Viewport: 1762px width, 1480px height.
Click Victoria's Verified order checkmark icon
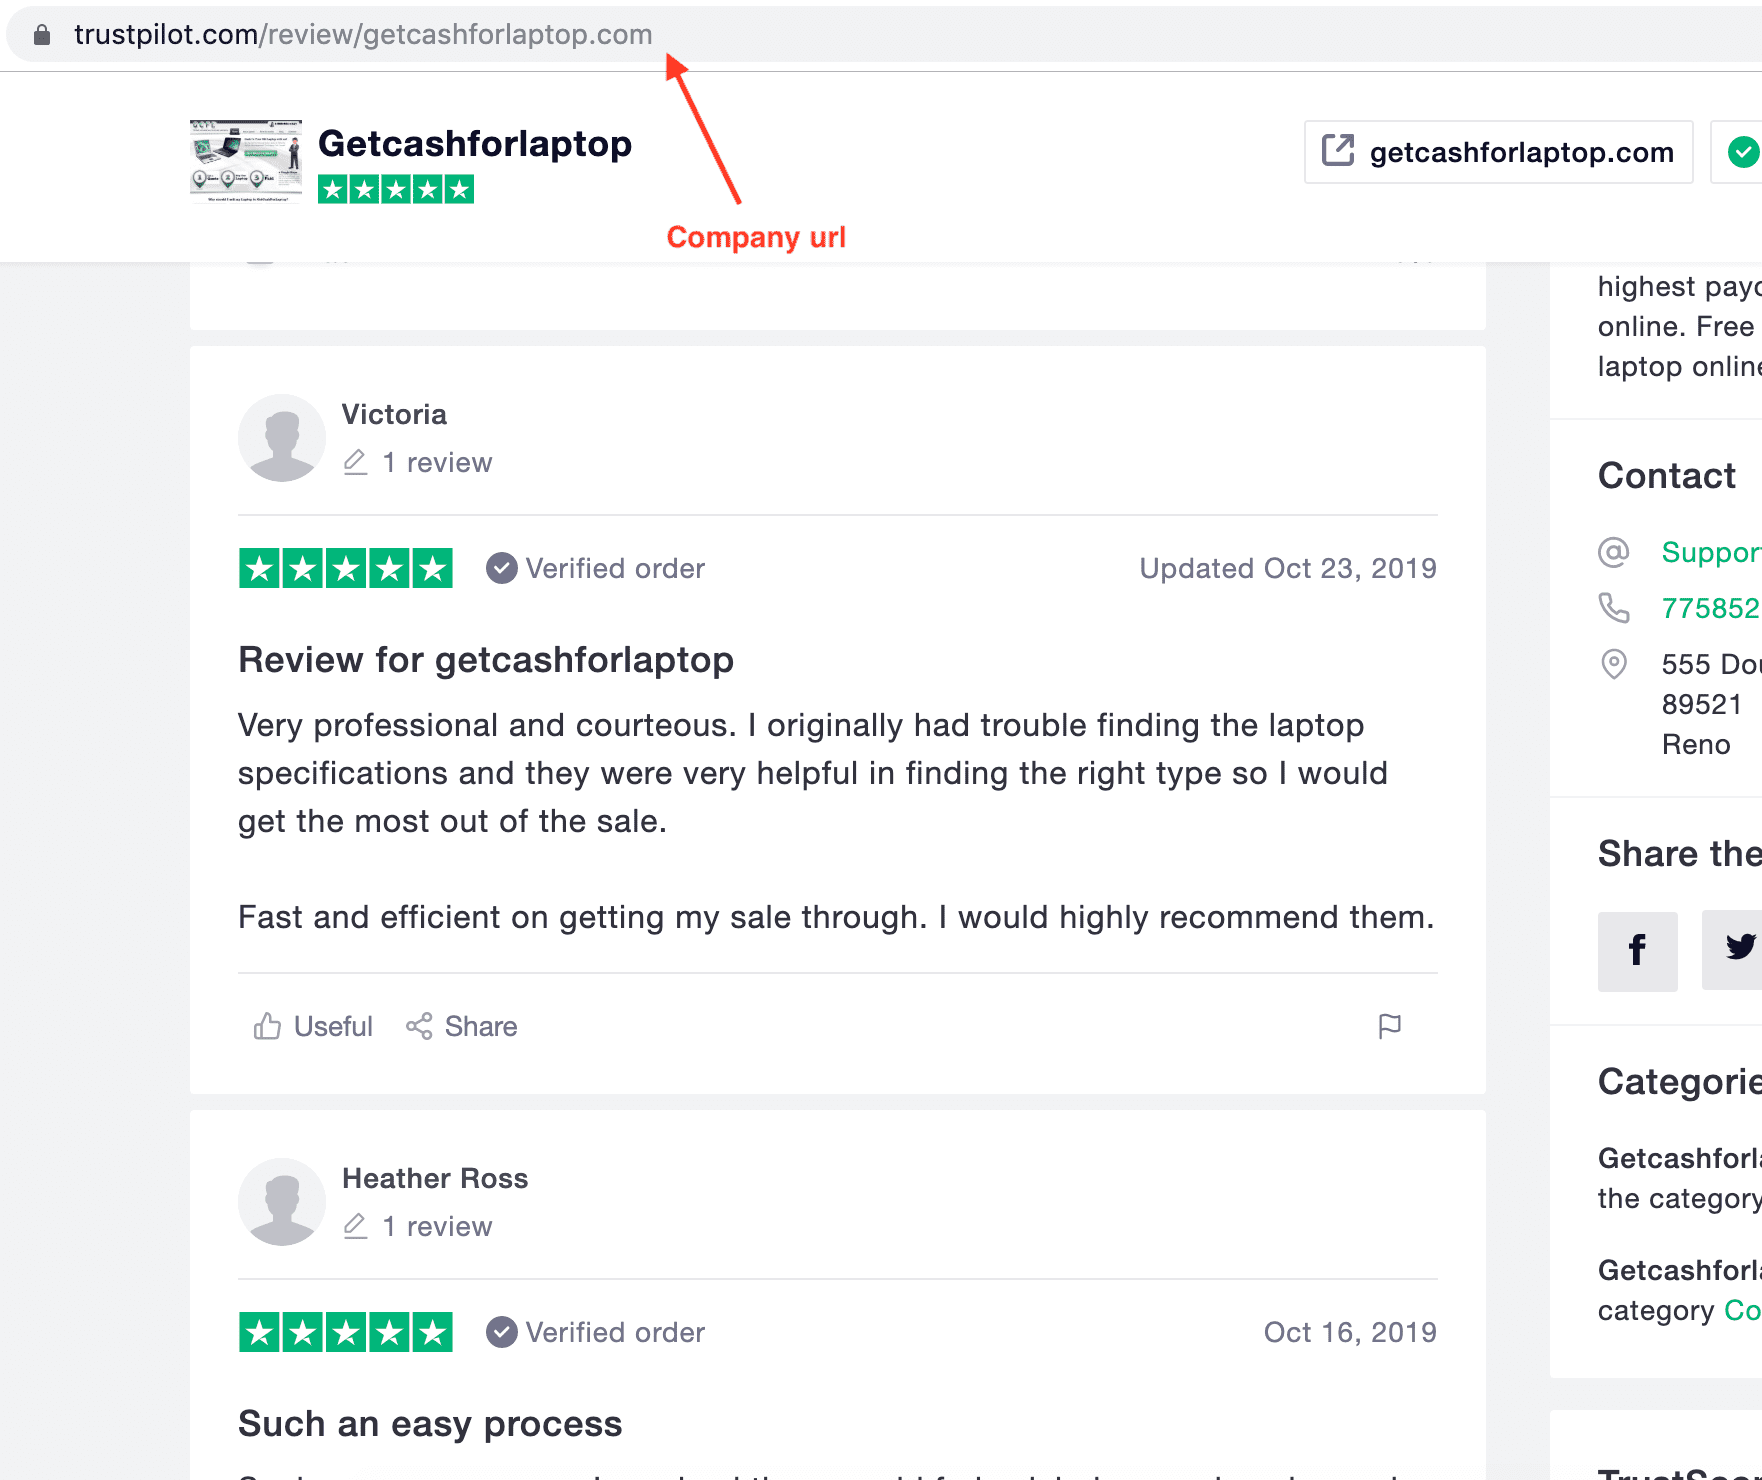click(502, 568)
